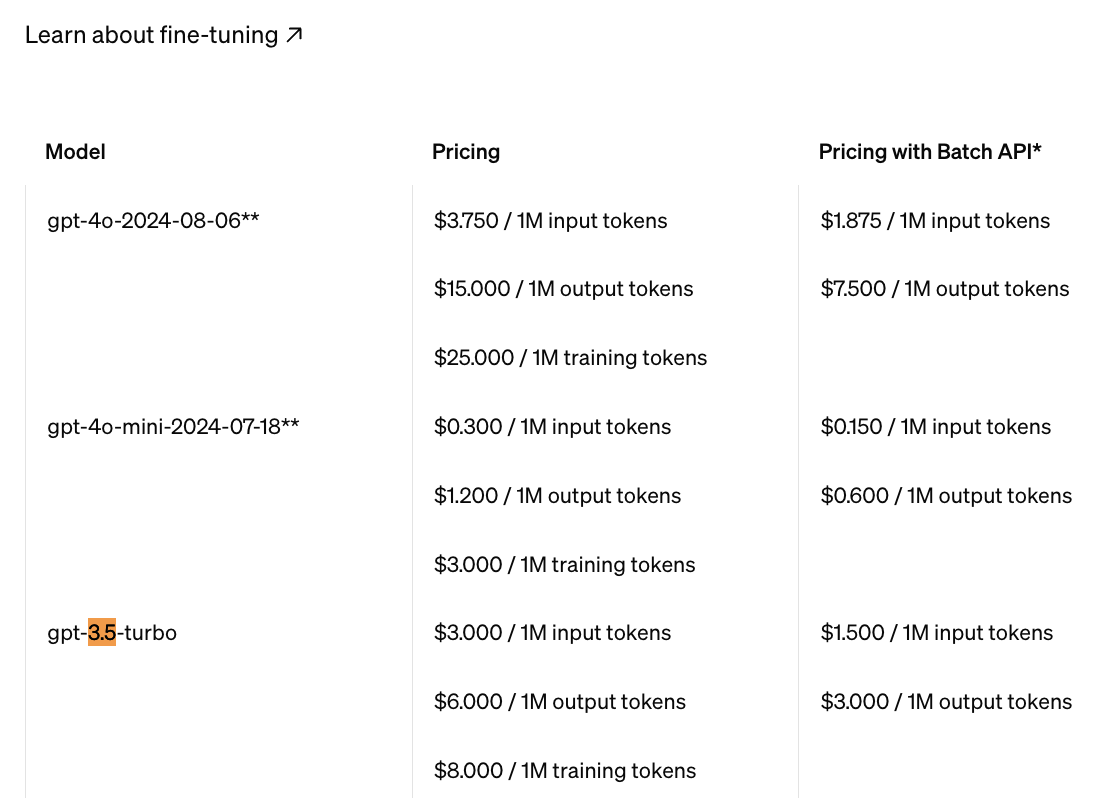This screenshot has height=798, width=1120.
Task: Click the $8.000 / 1M training tokens price
Action: (x=565, y=771)
